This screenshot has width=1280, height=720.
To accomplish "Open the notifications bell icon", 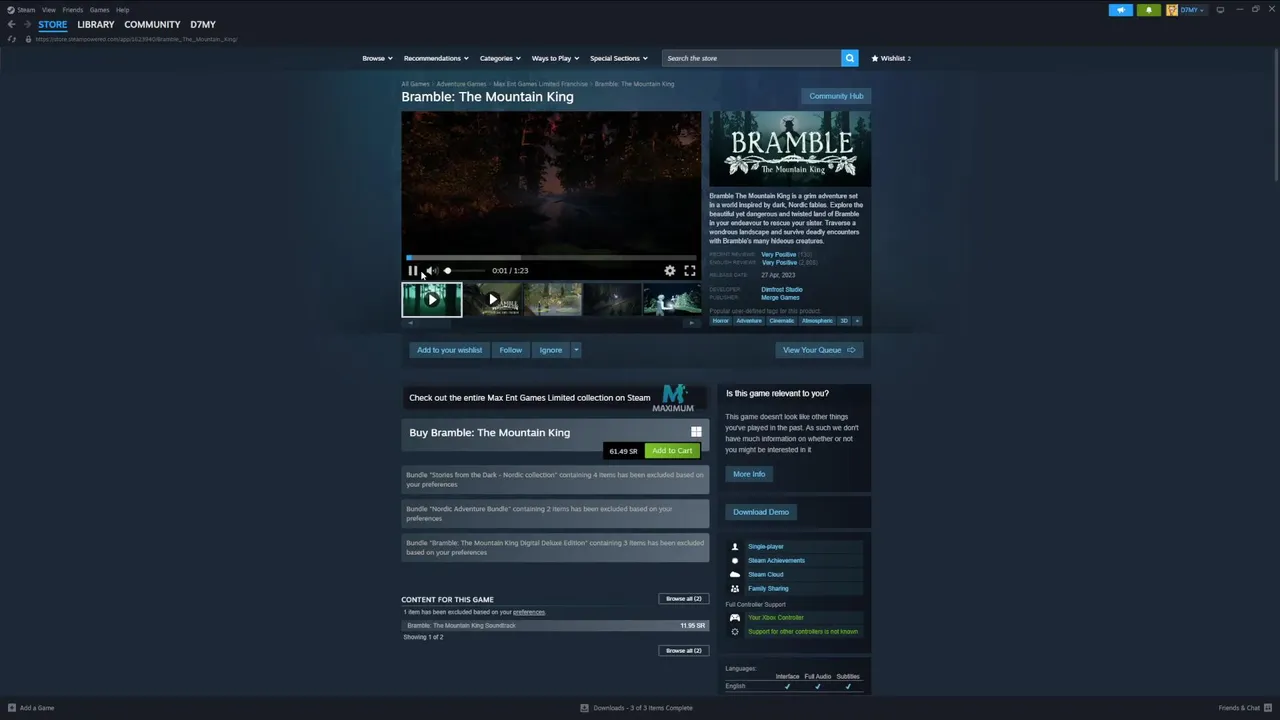I will (x=1148, y=10).
